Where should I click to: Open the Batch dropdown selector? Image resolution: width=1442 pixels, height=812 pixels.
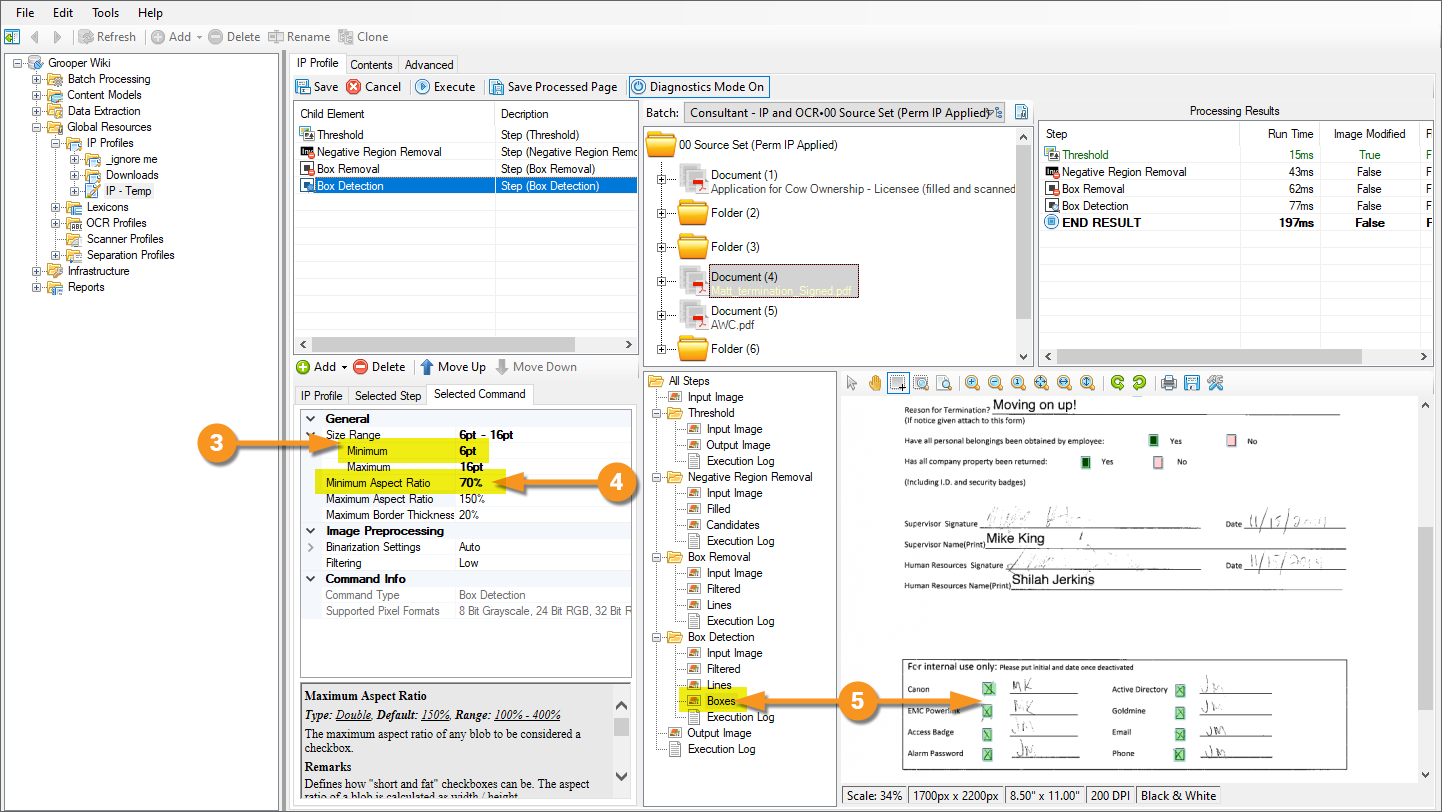[x=844, y=113]
